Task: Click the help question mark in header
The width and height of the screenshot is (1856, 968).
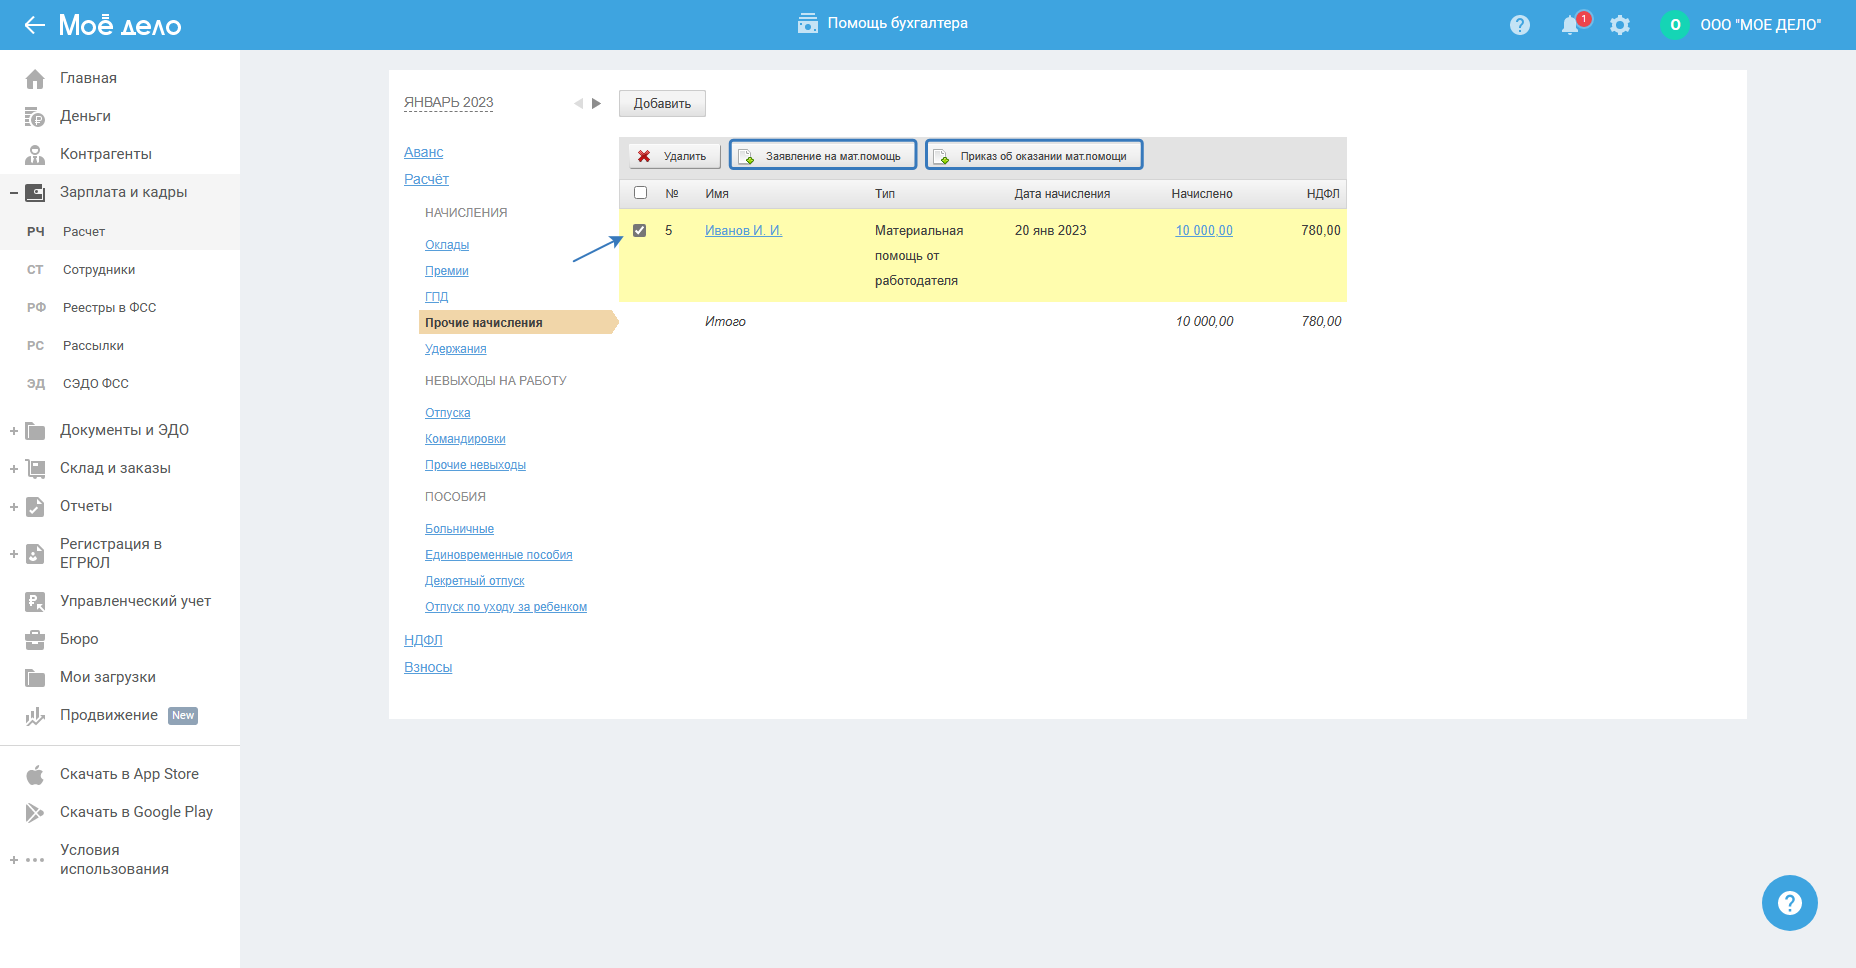Action: (x=1520, y=25)
